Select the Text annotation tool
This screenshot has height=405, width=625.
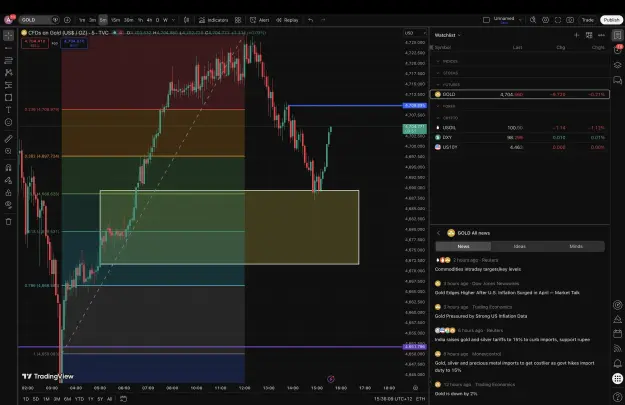coord(8,110)
